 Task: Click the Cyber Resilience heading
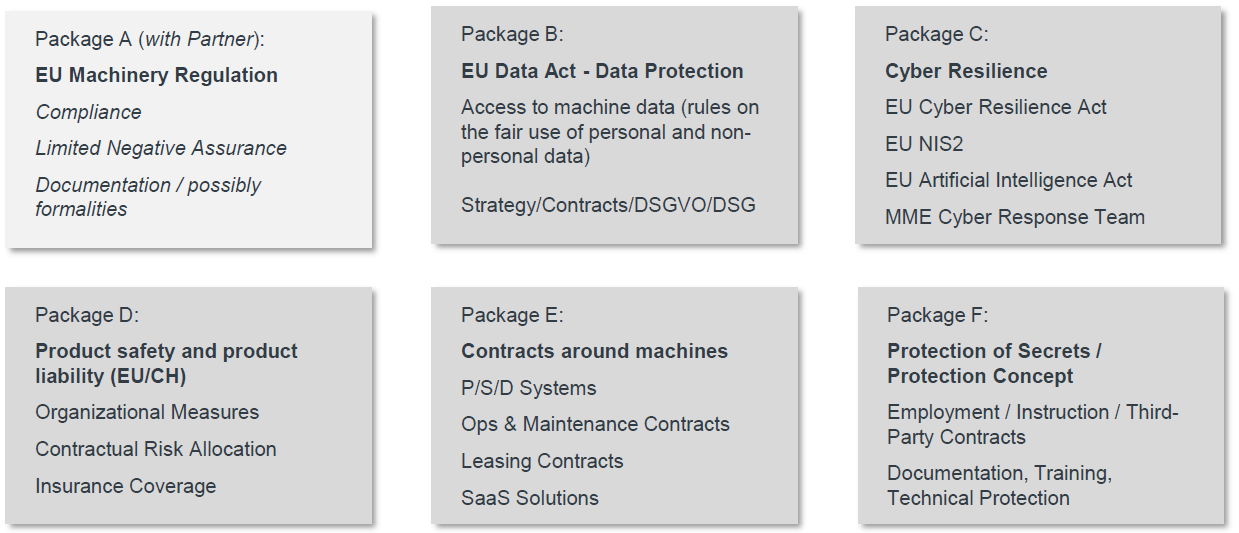tap(966, 71)
